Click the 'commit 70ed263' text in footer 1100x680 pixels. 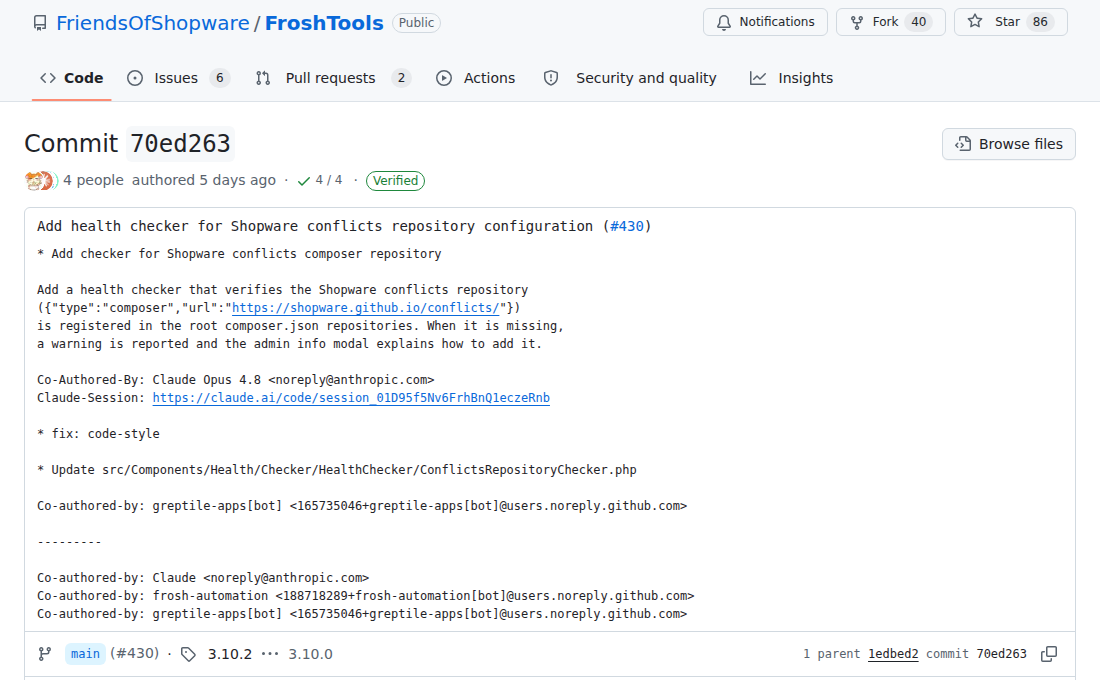pyautogui.click(x=976, y=653)
